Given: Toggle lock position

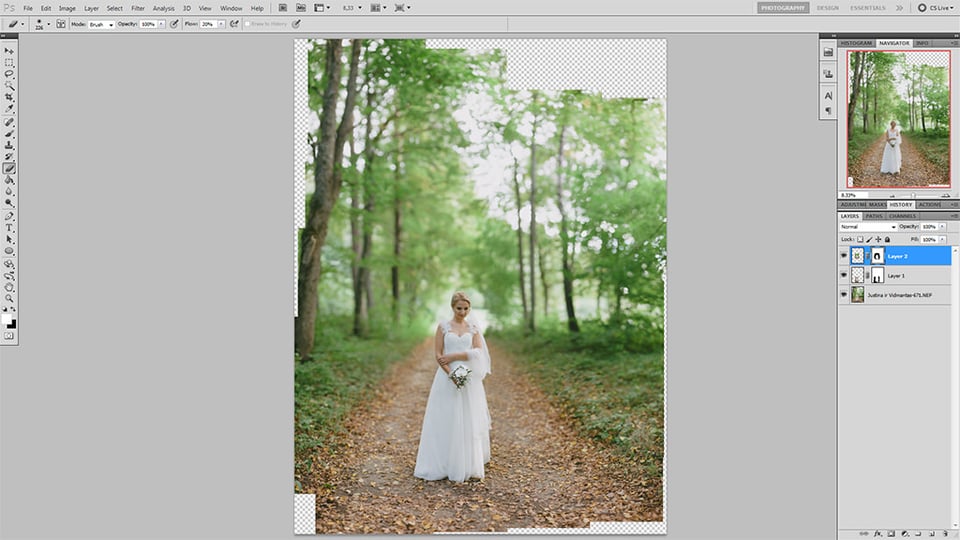Looking at the screenshot, I should tap(878, 239).
